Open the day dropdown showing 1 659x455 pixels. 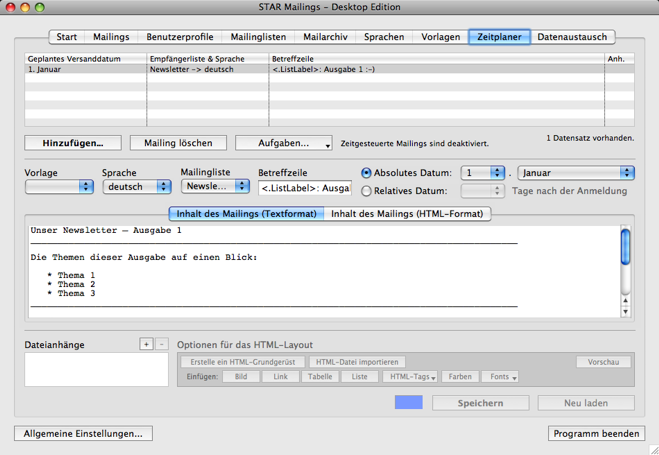point(482,173)
